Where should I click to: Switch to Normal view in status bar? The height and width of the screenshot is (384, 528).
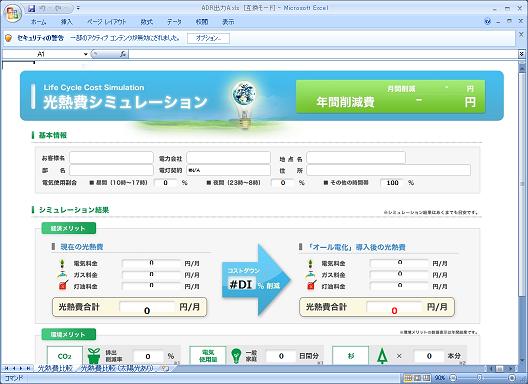tap(408, 378)
